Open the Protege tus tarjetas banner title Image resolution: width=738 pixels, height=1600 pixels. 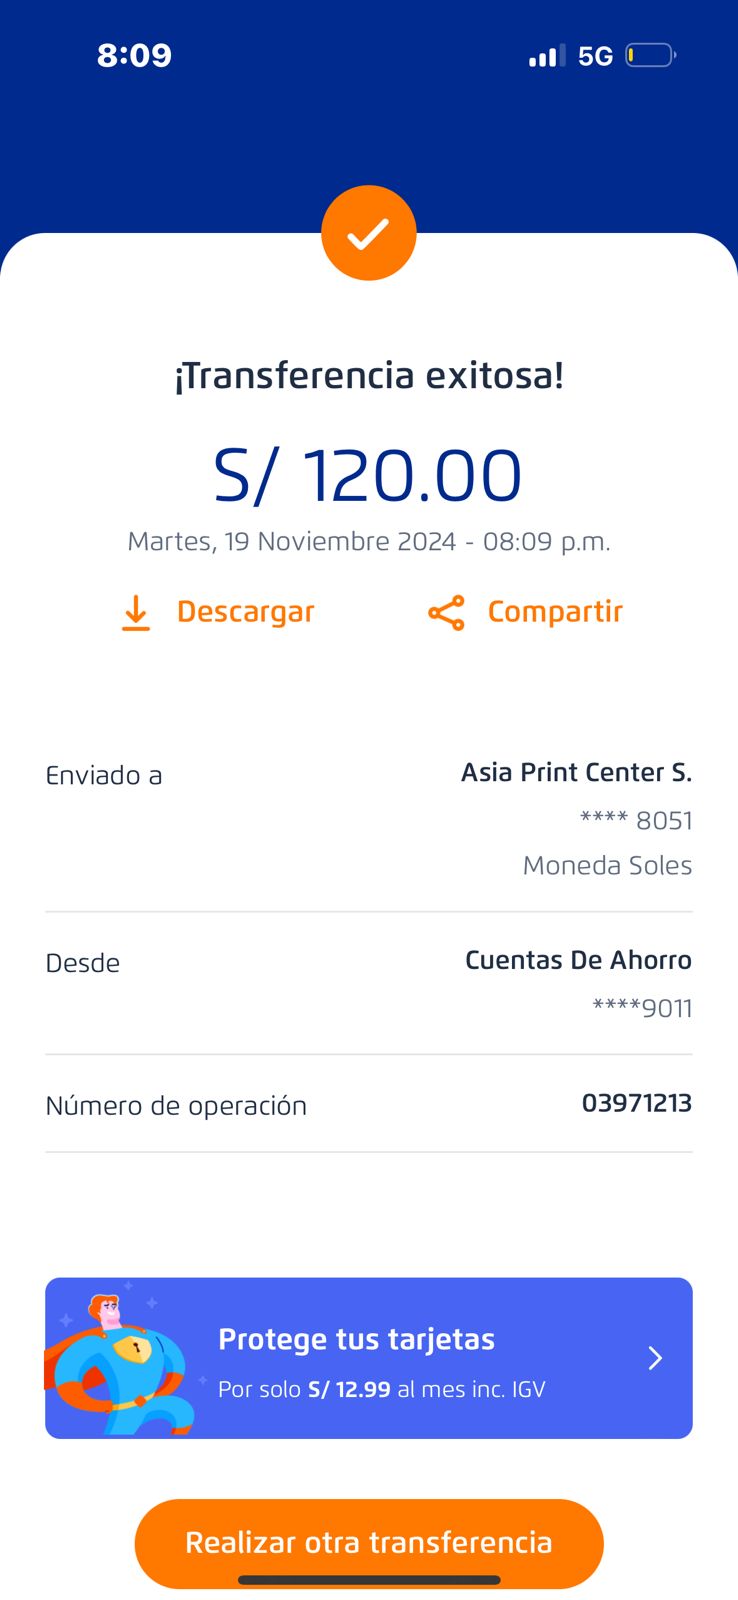pos(356,1339)
